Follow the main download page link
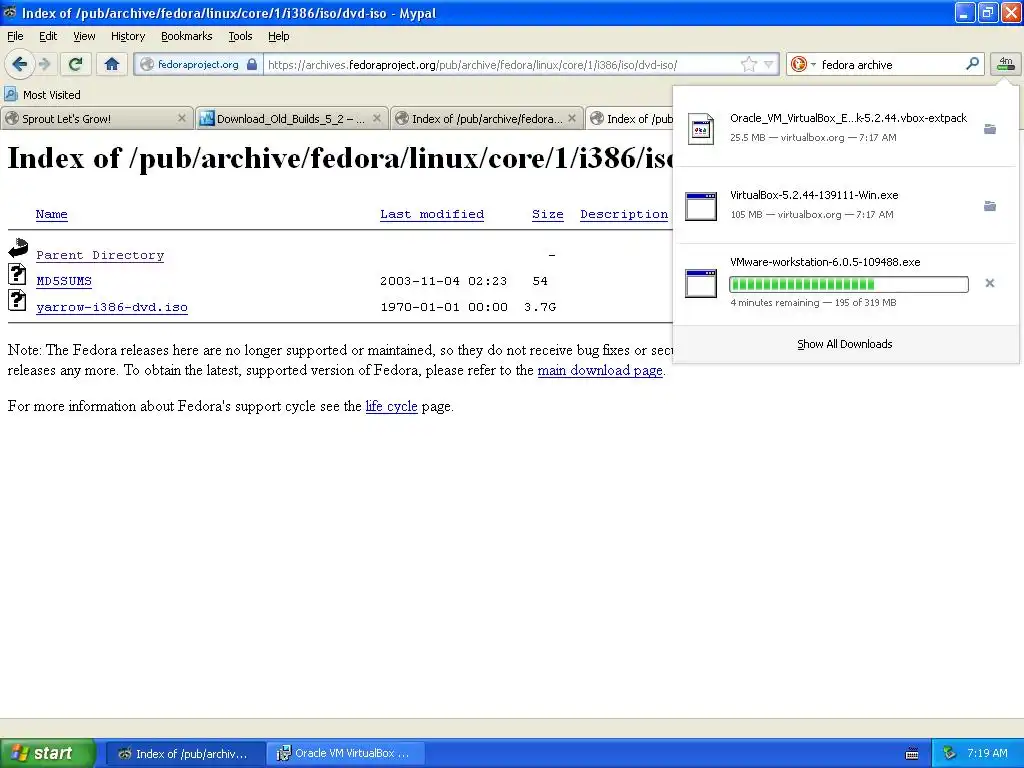The width and height of the screenshot is (1024, 768). [600, 370]
